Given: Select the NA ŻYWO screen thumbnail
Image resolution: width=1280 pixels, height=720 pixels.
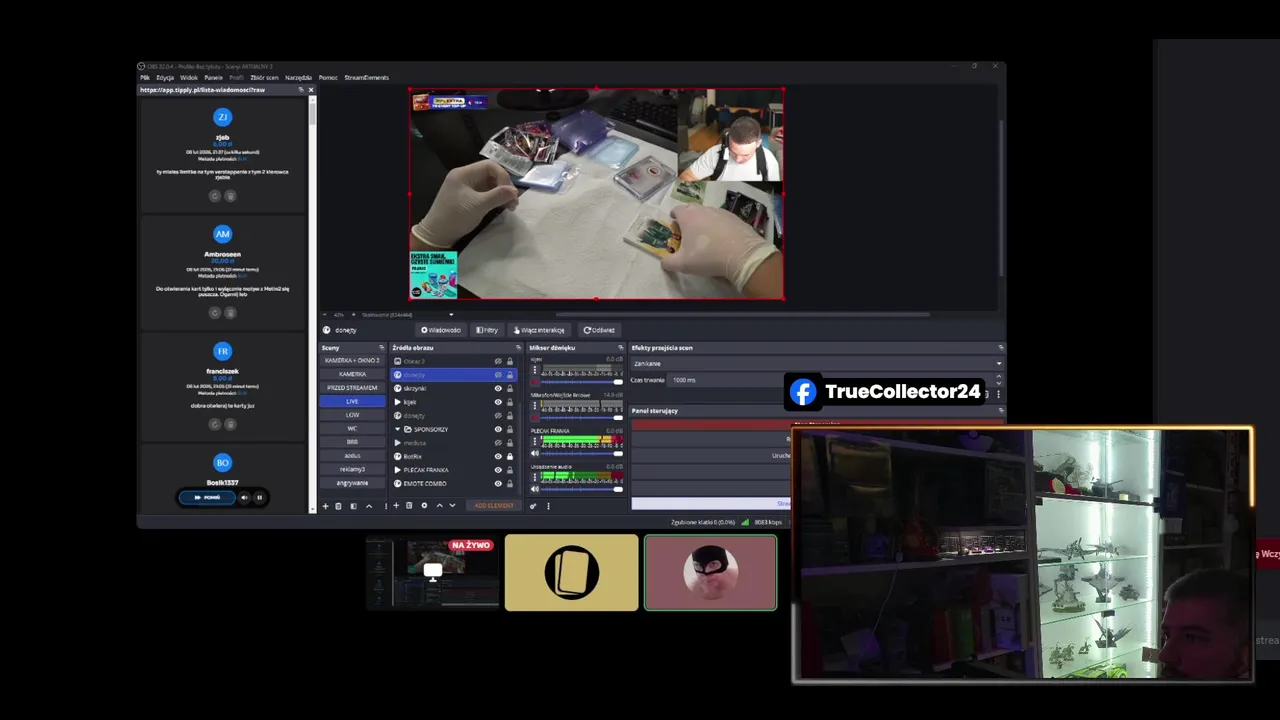Looking at the screenshot, I should tap(432, 572).
